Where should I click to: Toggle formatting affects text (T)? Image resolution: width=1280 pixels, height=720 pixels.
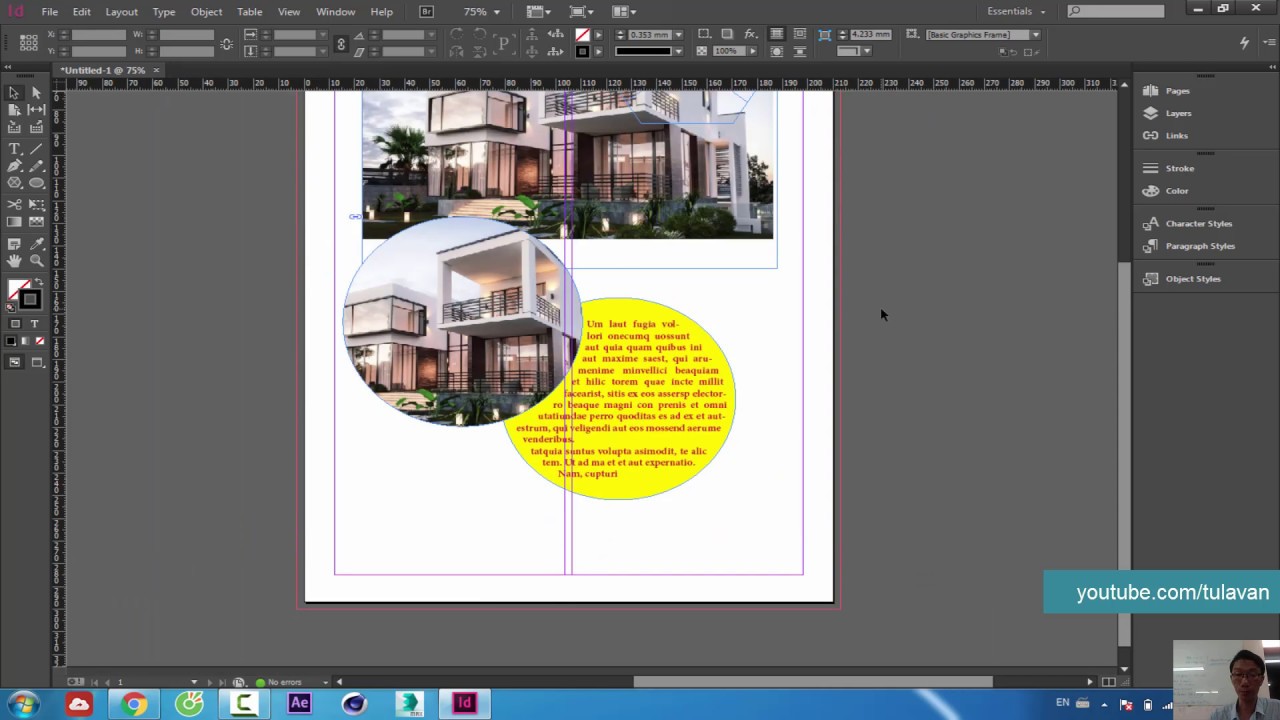(34, 324)
